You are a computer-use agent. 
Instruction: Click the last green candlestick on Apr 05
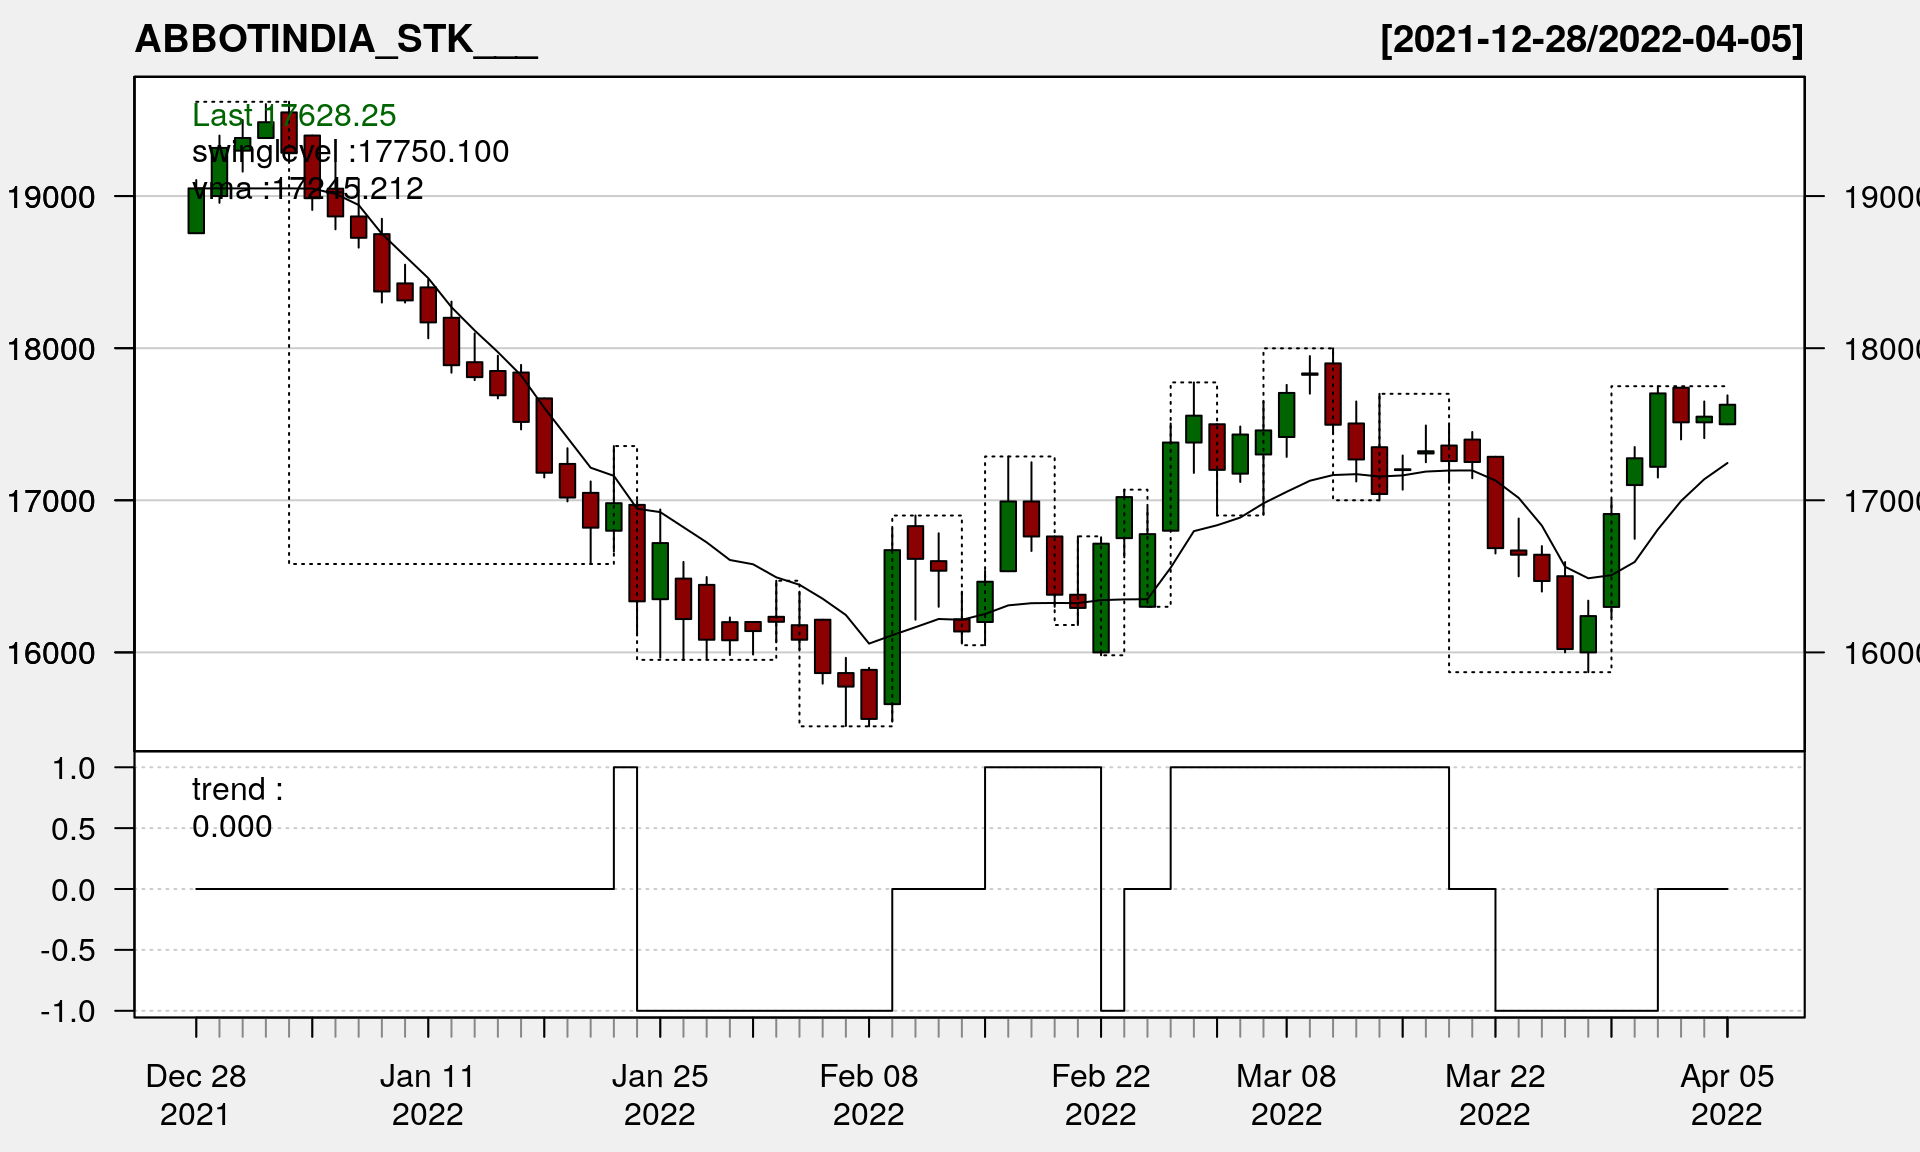click(1727, 414)
